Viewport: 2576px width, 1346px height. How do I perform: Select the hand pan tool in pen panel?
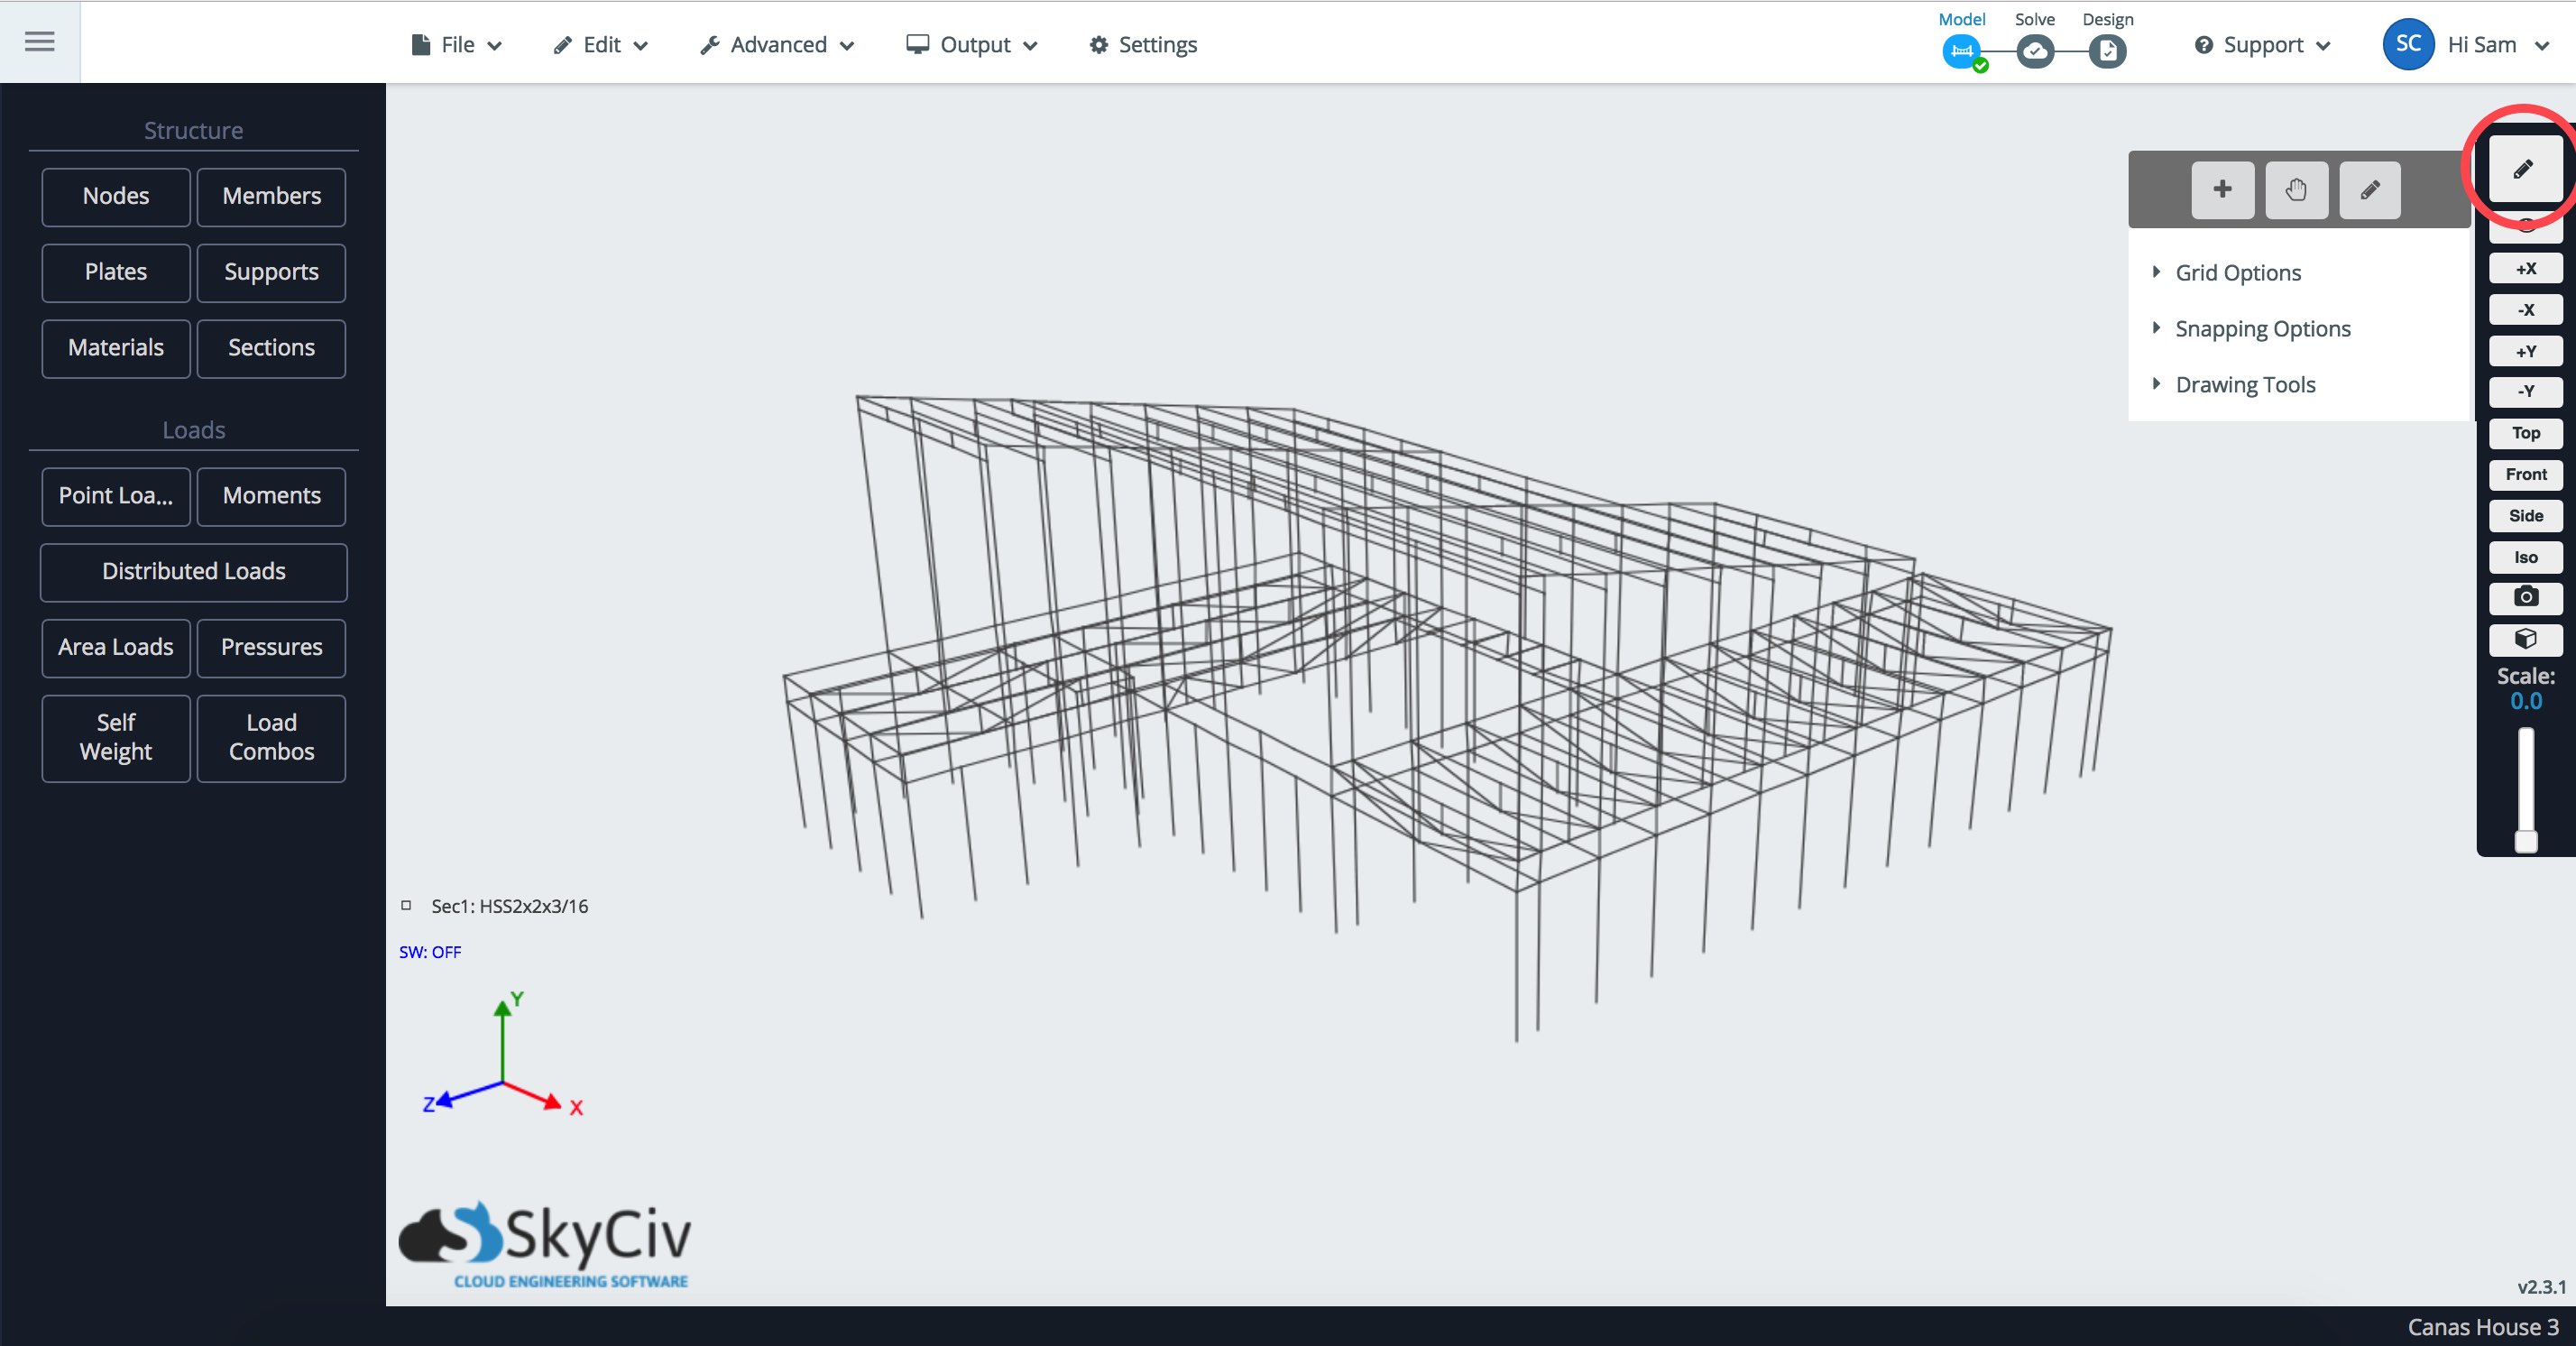[x=2296, y=189]
